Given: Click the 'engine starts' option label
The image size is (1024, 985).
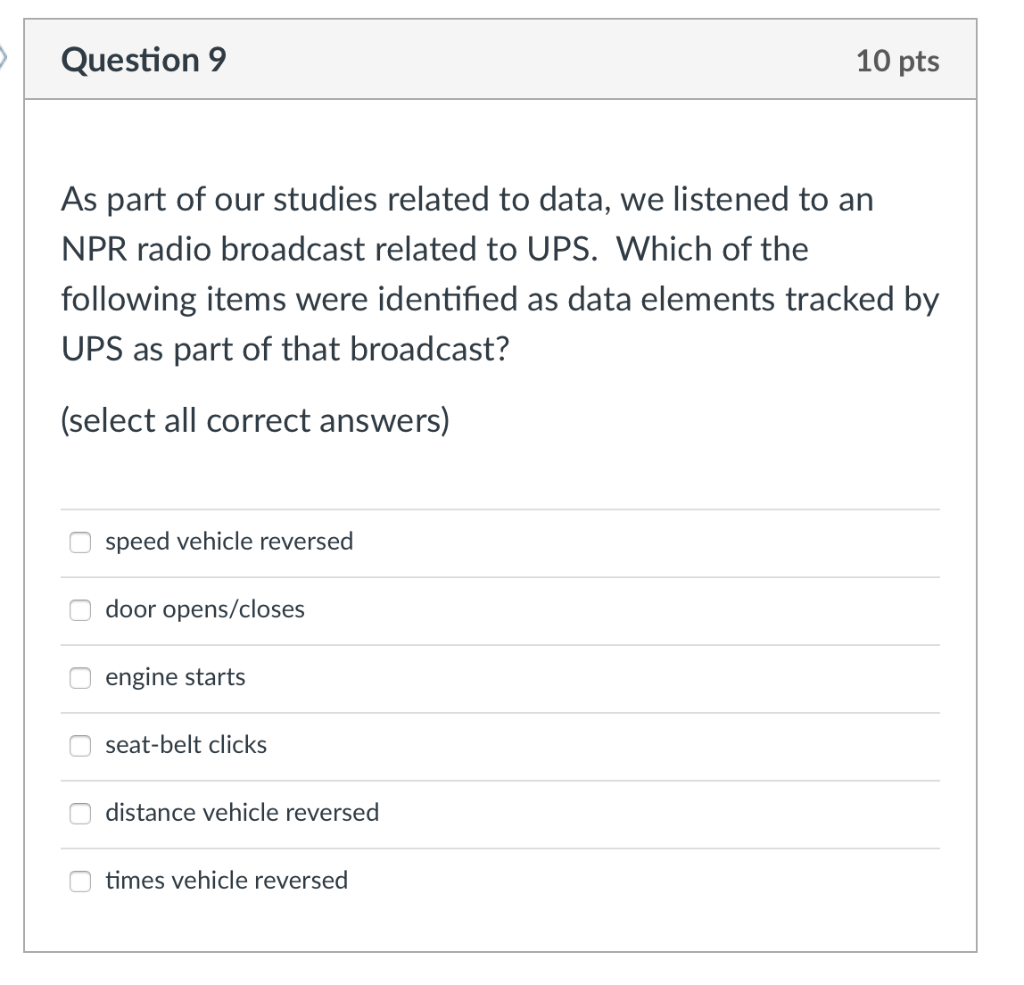Looking at the screenshot, I should pos(175,678).
